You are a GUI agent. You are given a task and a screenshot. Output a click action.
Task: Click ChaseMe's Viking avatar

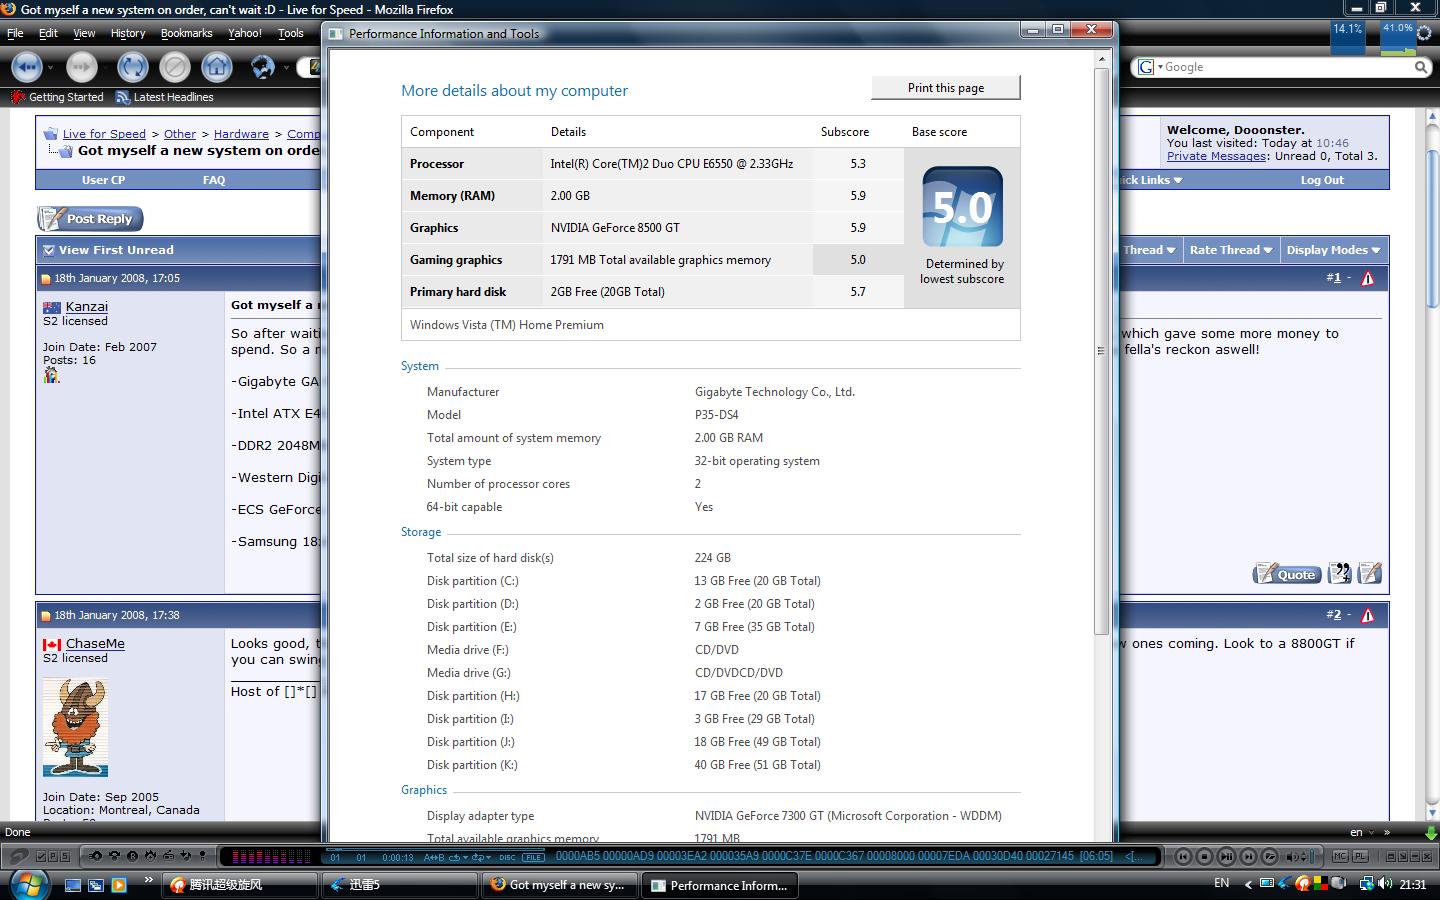click(x=75, y=727)
